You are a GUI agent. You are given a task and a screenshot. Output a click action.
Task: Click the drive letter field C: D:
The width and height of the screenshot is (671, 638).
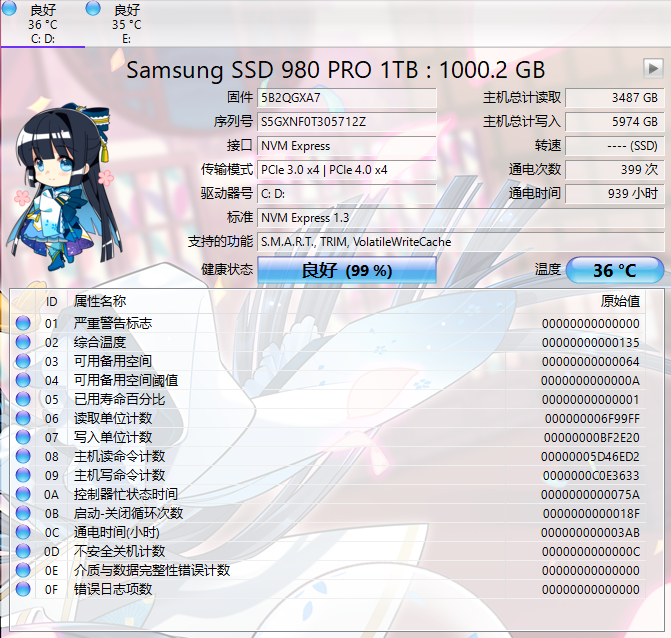[347, 194]
